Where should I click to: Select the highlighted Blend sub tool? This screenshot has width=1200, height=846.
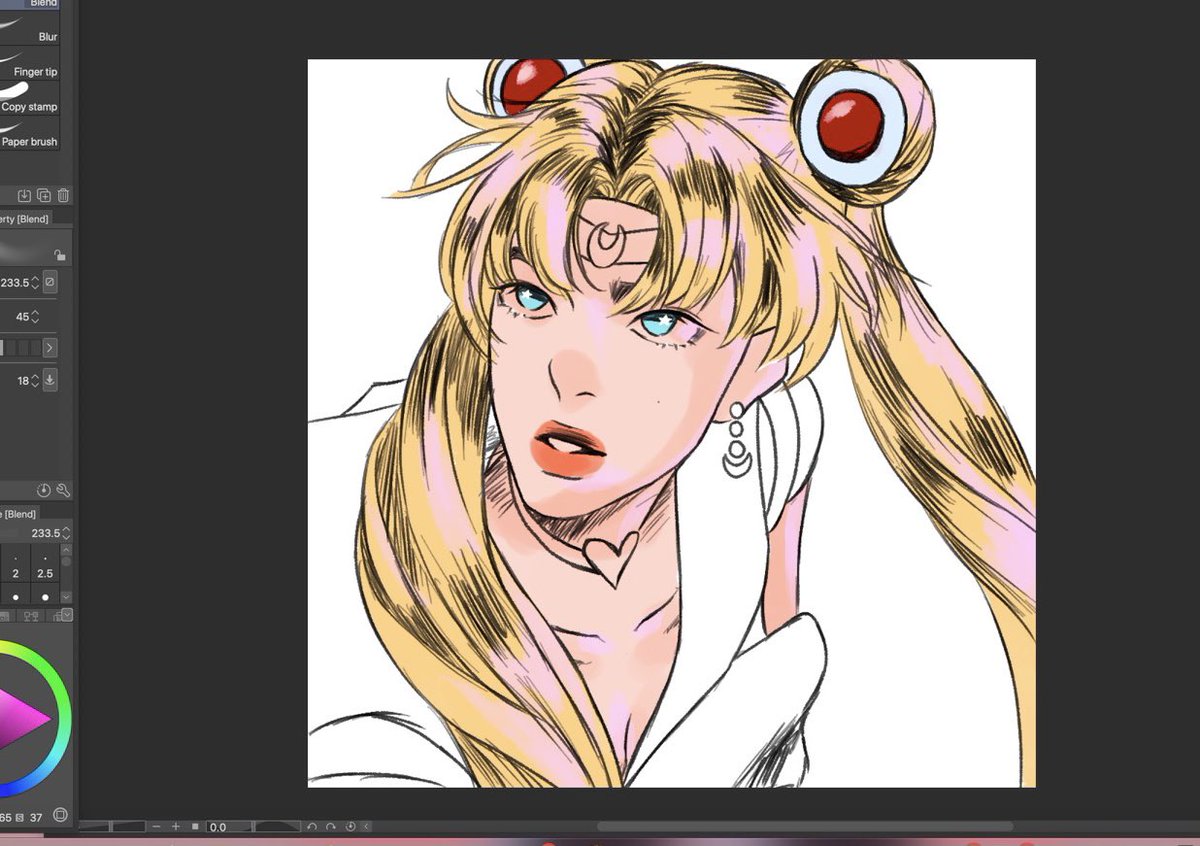pyautogui.click(x=30, y=4)
